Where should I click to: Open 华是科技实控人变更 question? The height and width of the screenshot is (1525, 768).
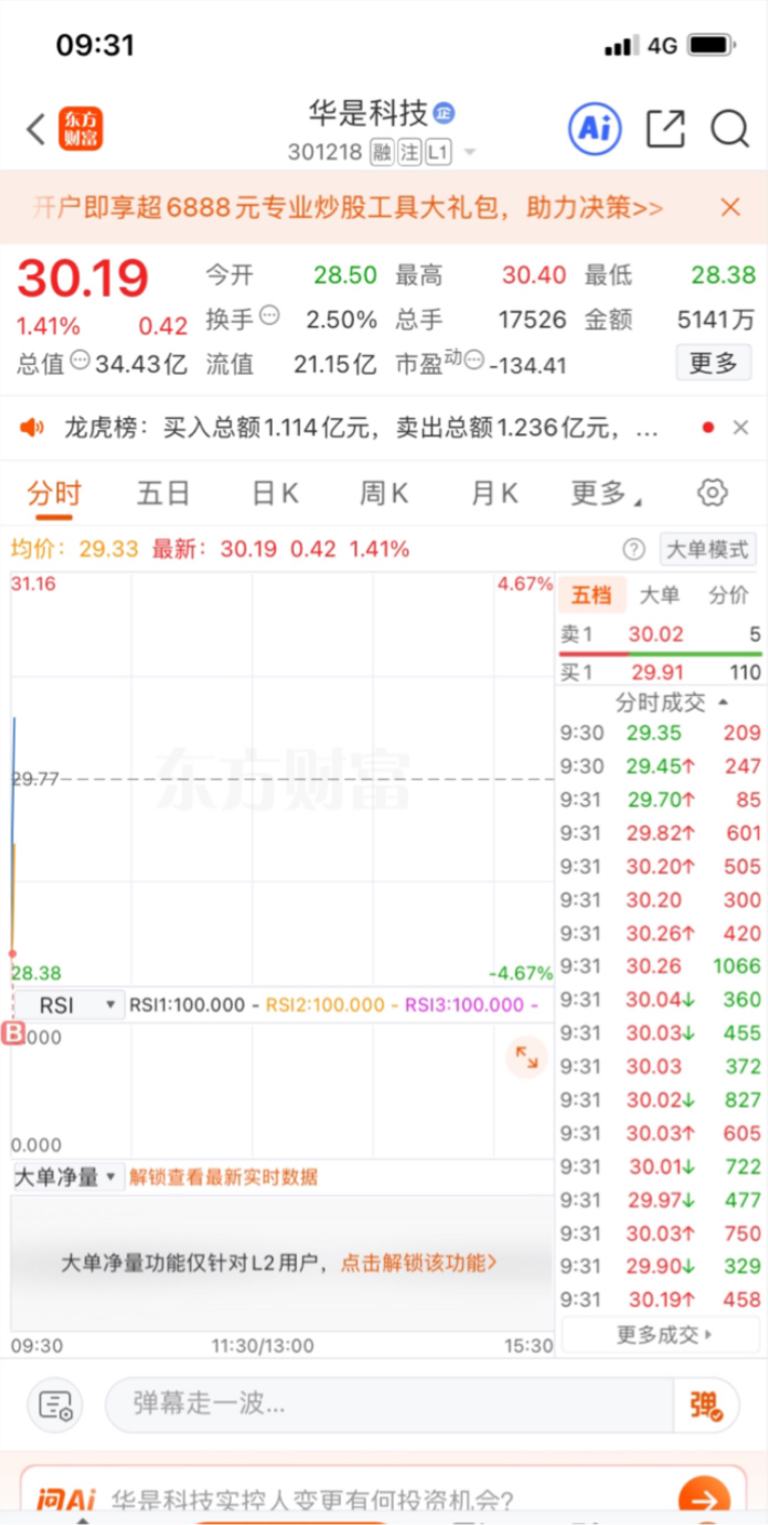coord(312,1500)
